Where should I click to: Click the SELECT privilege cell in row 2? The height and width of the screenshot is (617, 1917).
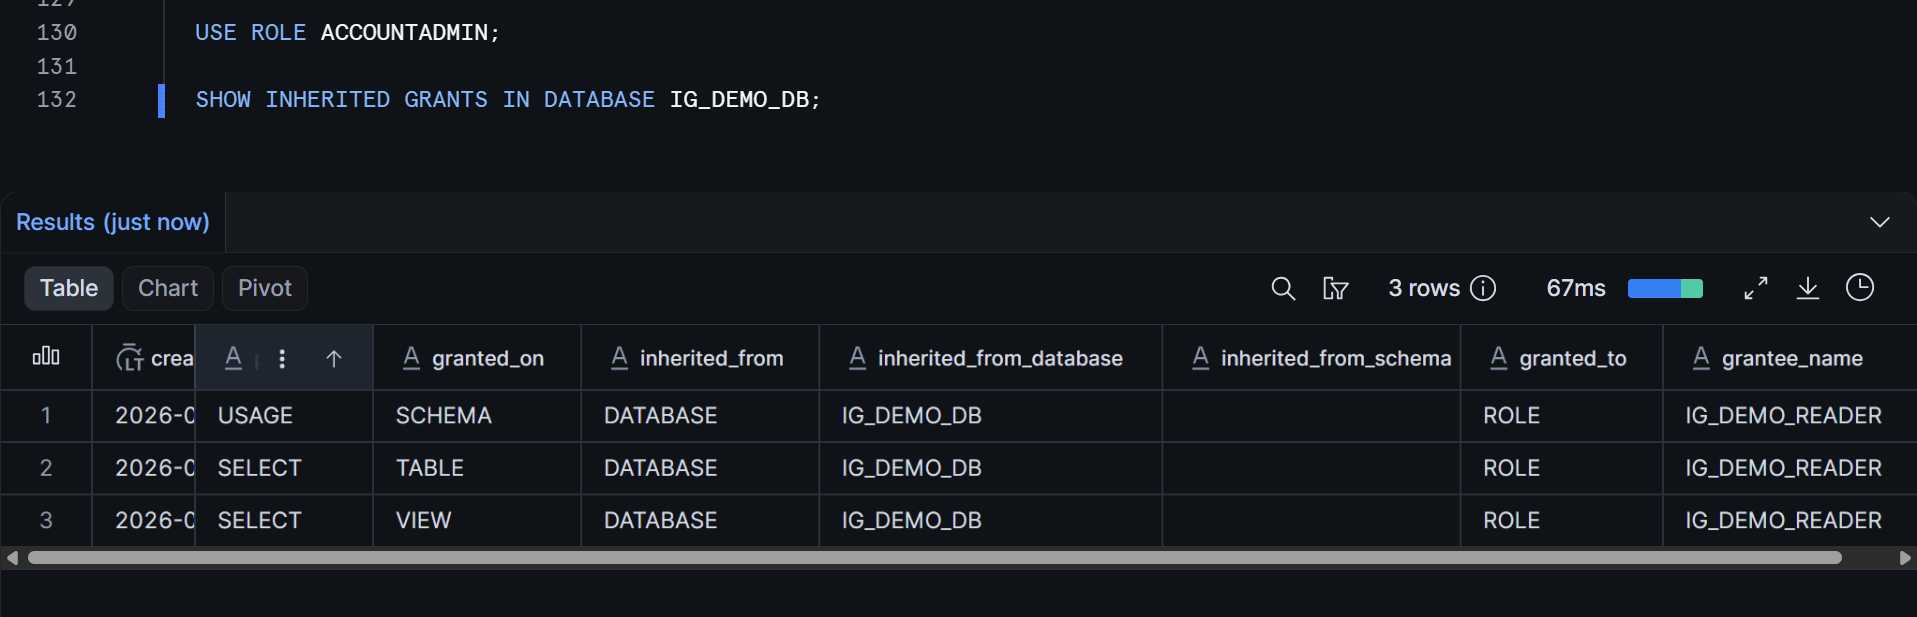tap(284, 468)
